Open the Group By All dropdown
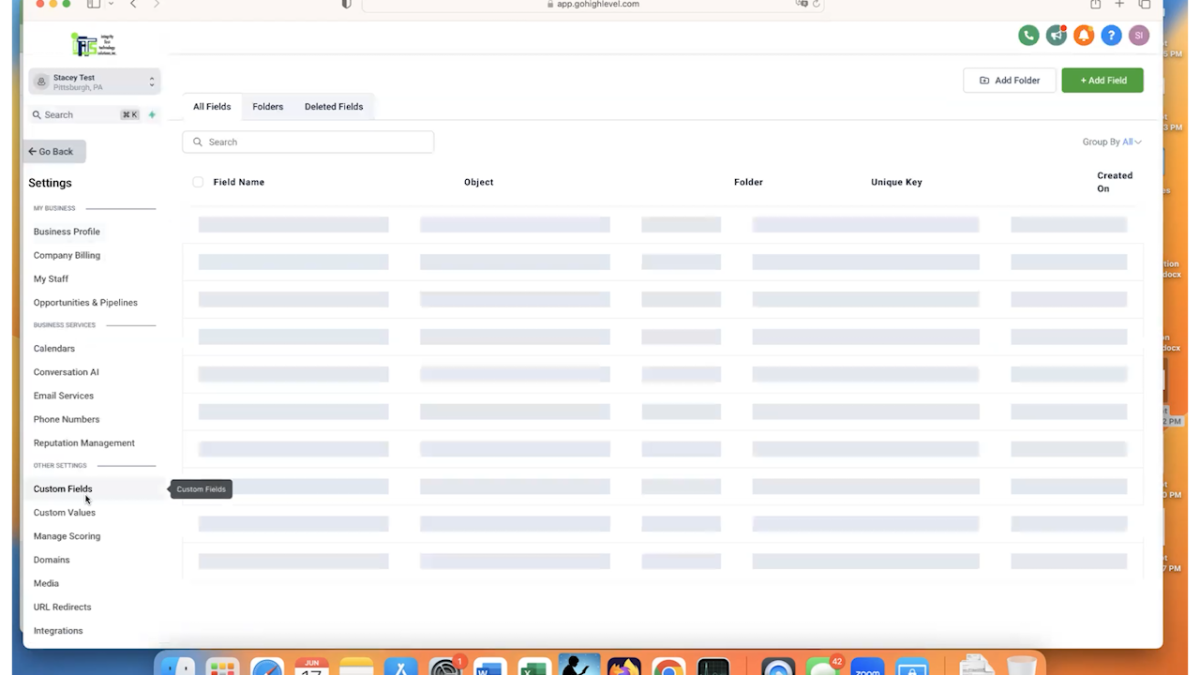1200x675 pixels. tap(1130, 141)
